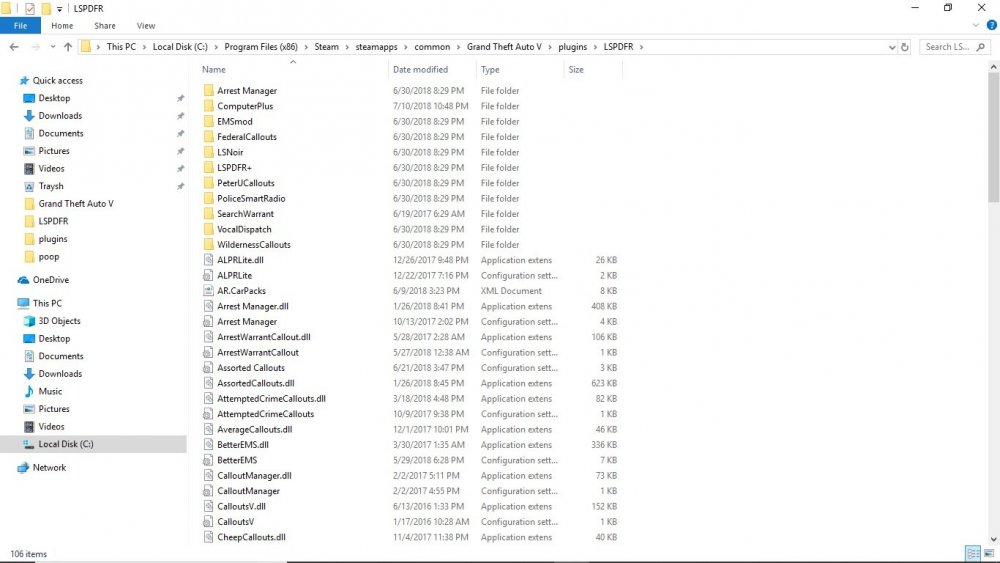Click 'This PC' in the address breadcrumb
This screenshot has height=563, width=1000.
pyautogui.click(x=121, y=47)
